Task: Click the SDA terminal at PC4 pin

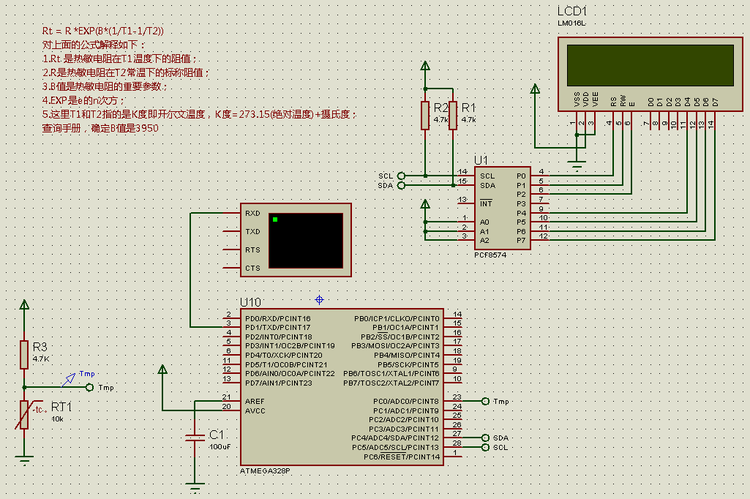Action: 486,438
